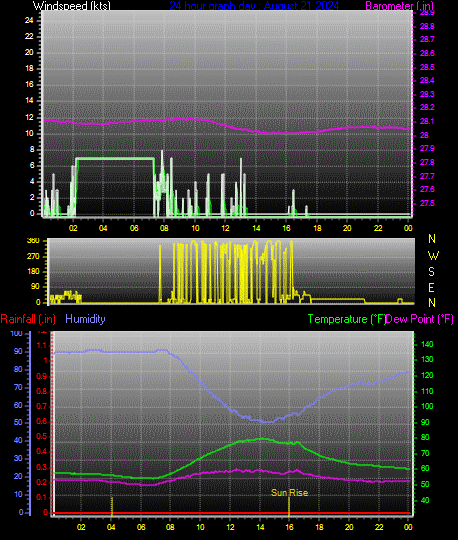The image size is (458, 540).
Task: Click the Windspeed (kts) axis title
Action: coord(72,6)
